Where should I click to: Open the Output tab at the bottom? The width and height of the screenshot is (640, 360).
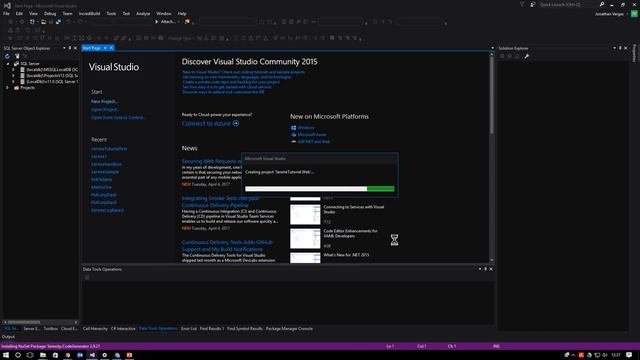coord(8,337)
